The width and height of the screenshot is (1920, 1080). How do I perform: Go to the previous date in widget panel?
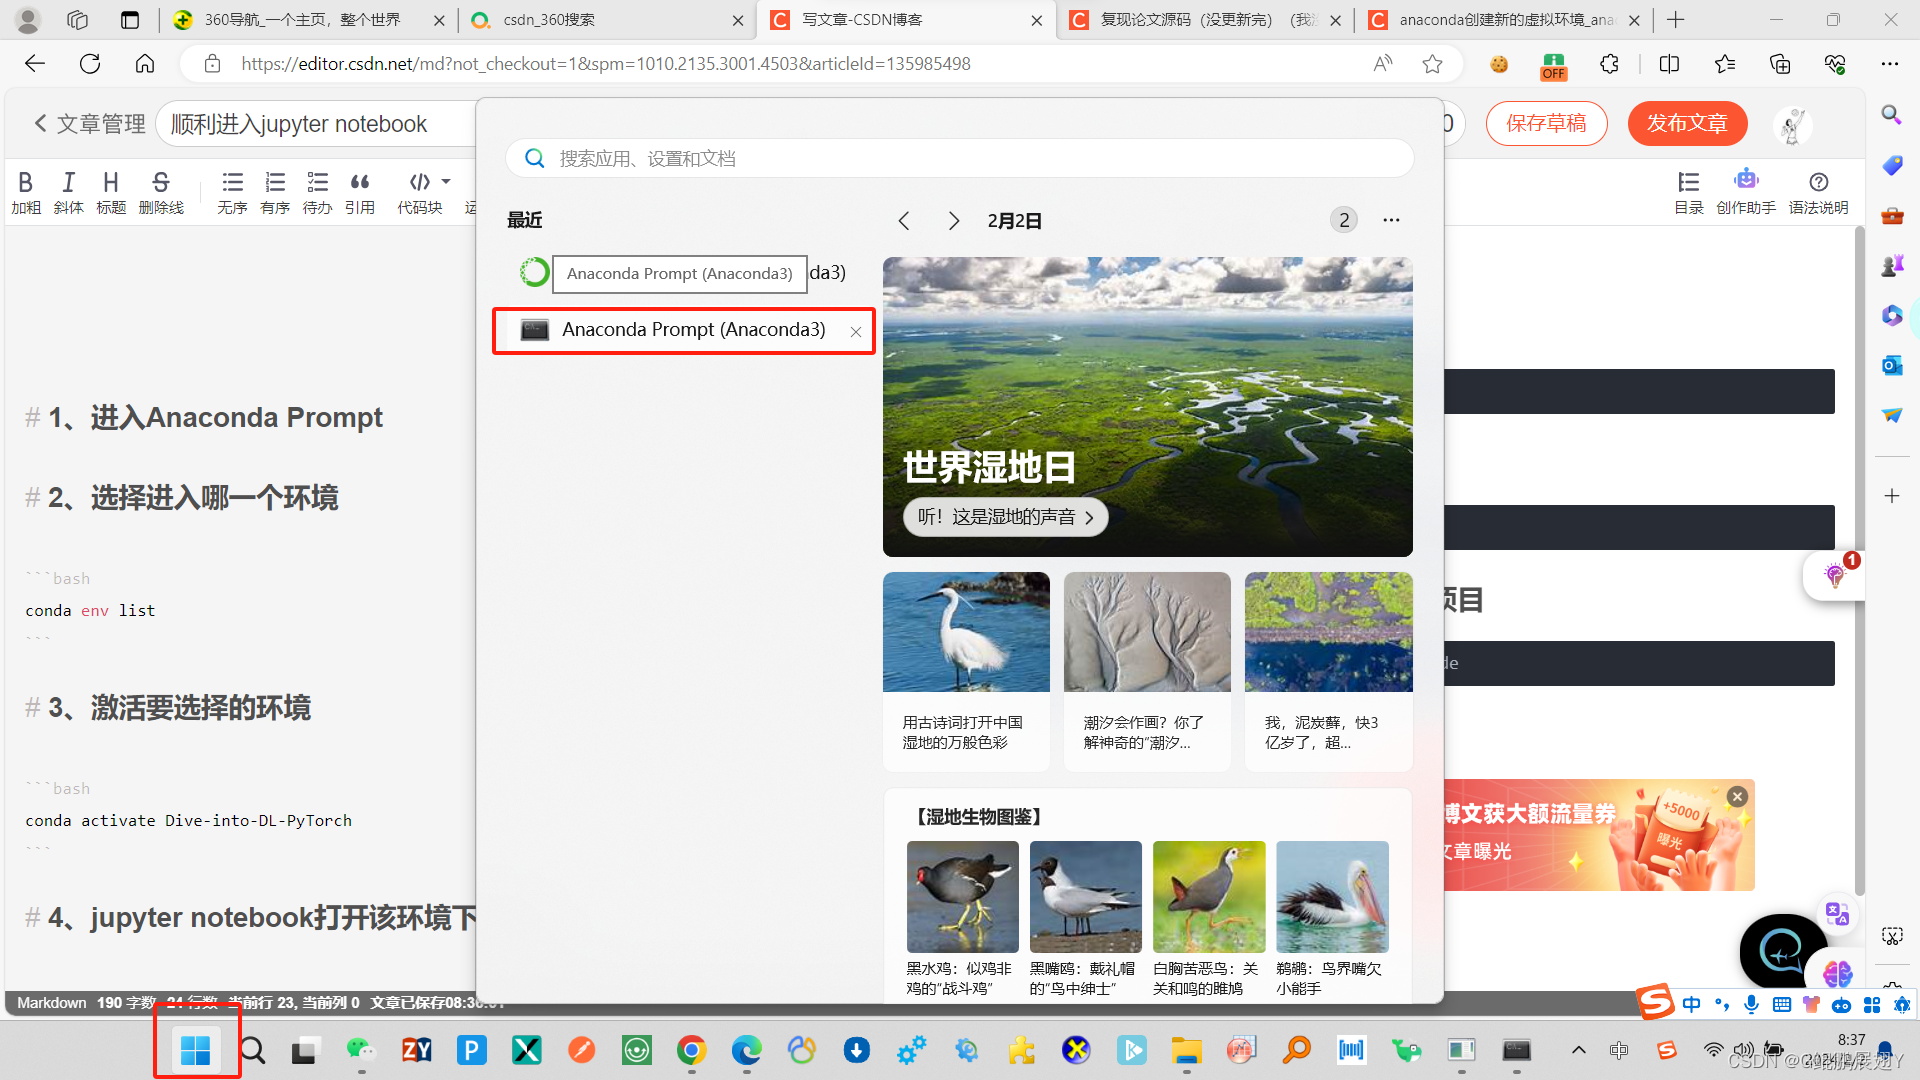tap(904, 221)
